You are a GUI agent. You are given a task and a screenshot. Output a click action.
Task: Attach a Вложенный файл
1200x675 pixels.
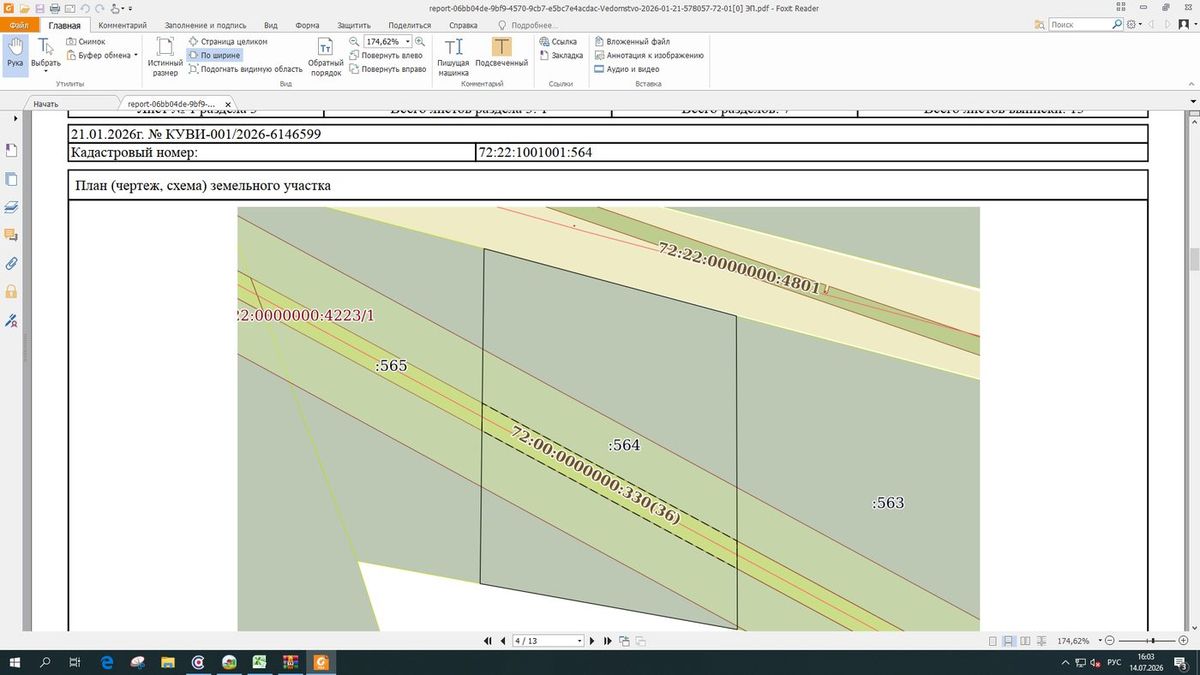tap(631, 42)
